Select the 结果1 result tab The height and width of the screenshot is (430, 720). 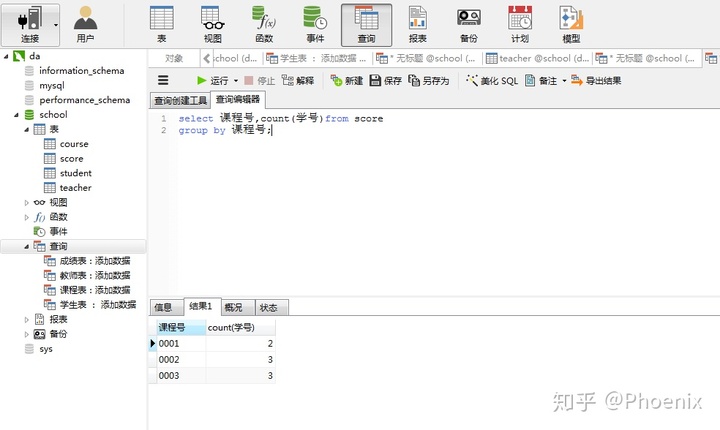(201, 306)
